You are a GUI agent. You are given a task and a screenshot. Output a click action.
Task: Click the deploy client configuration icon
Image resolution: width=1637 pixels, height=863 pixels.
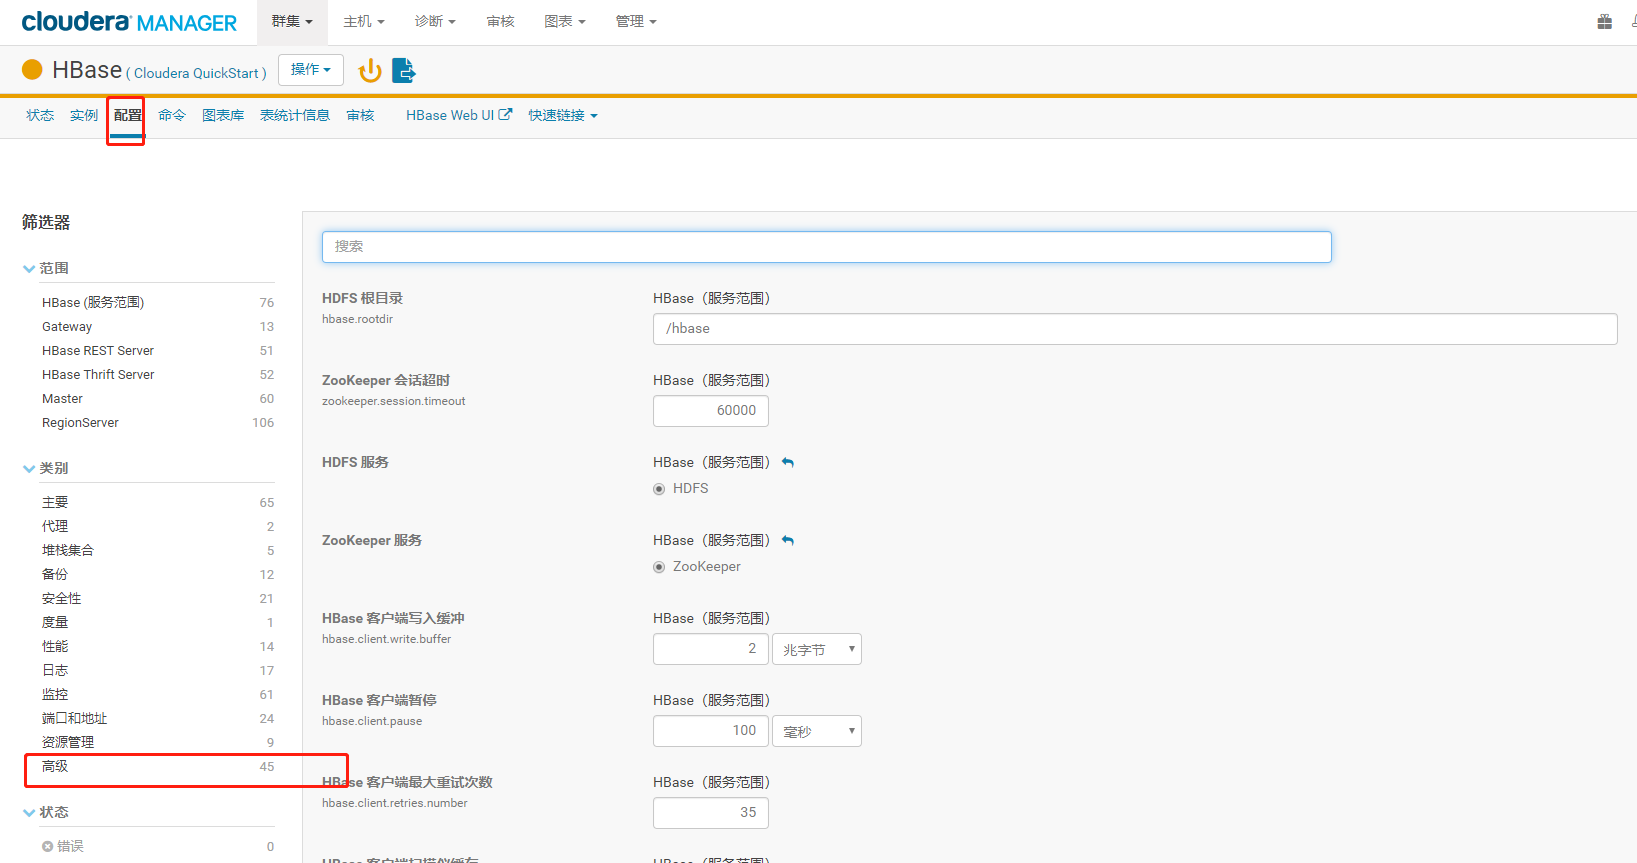[404, 70]
